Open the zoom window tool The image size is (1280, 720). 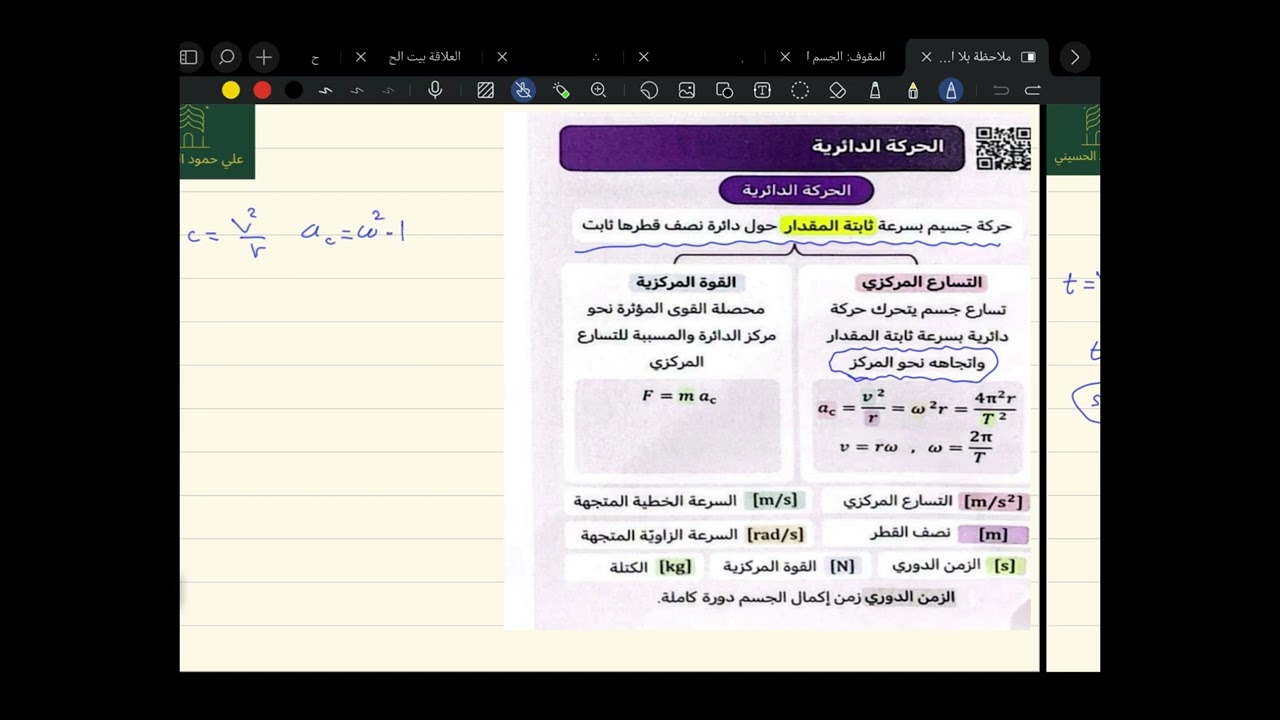click(x=598, y=90)
